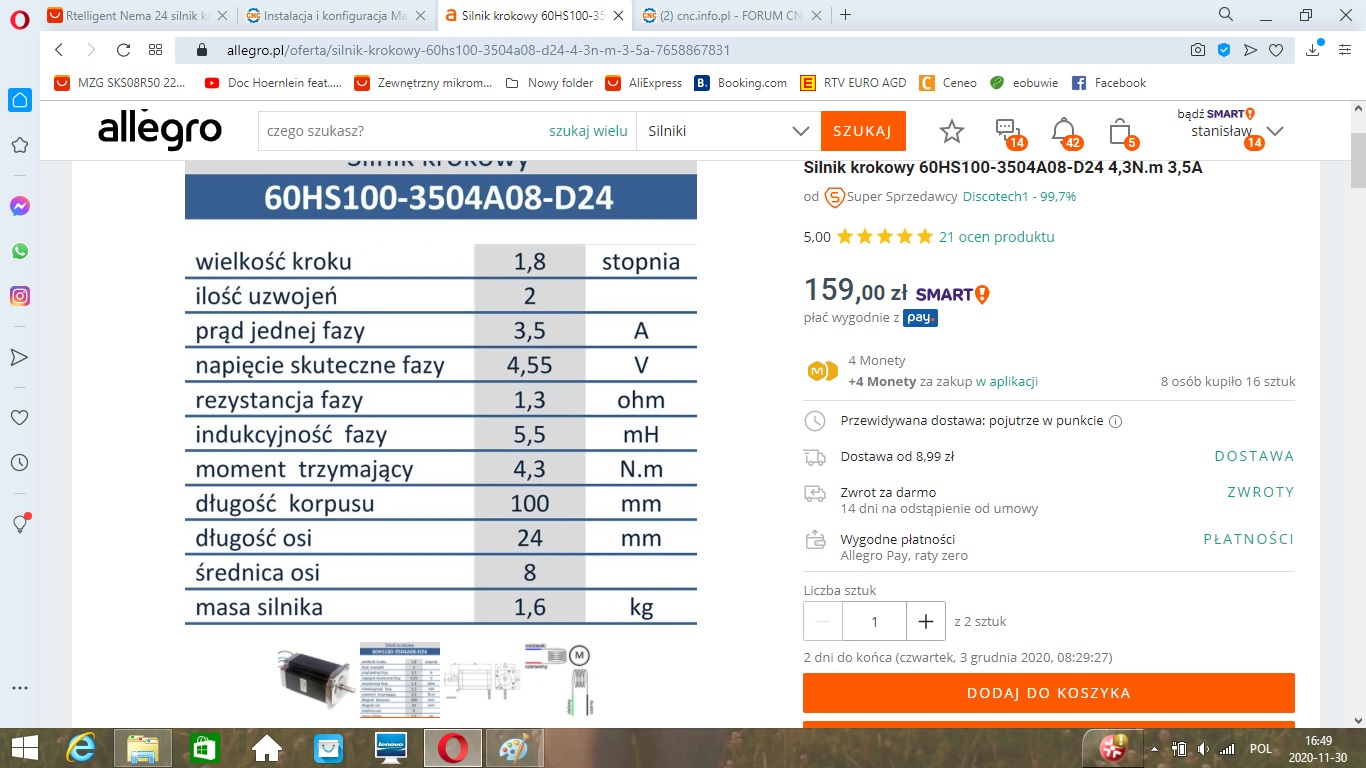Open Messenger in Opera sidebar
This screenshot has width=1366, height=768.
[19, 206]
